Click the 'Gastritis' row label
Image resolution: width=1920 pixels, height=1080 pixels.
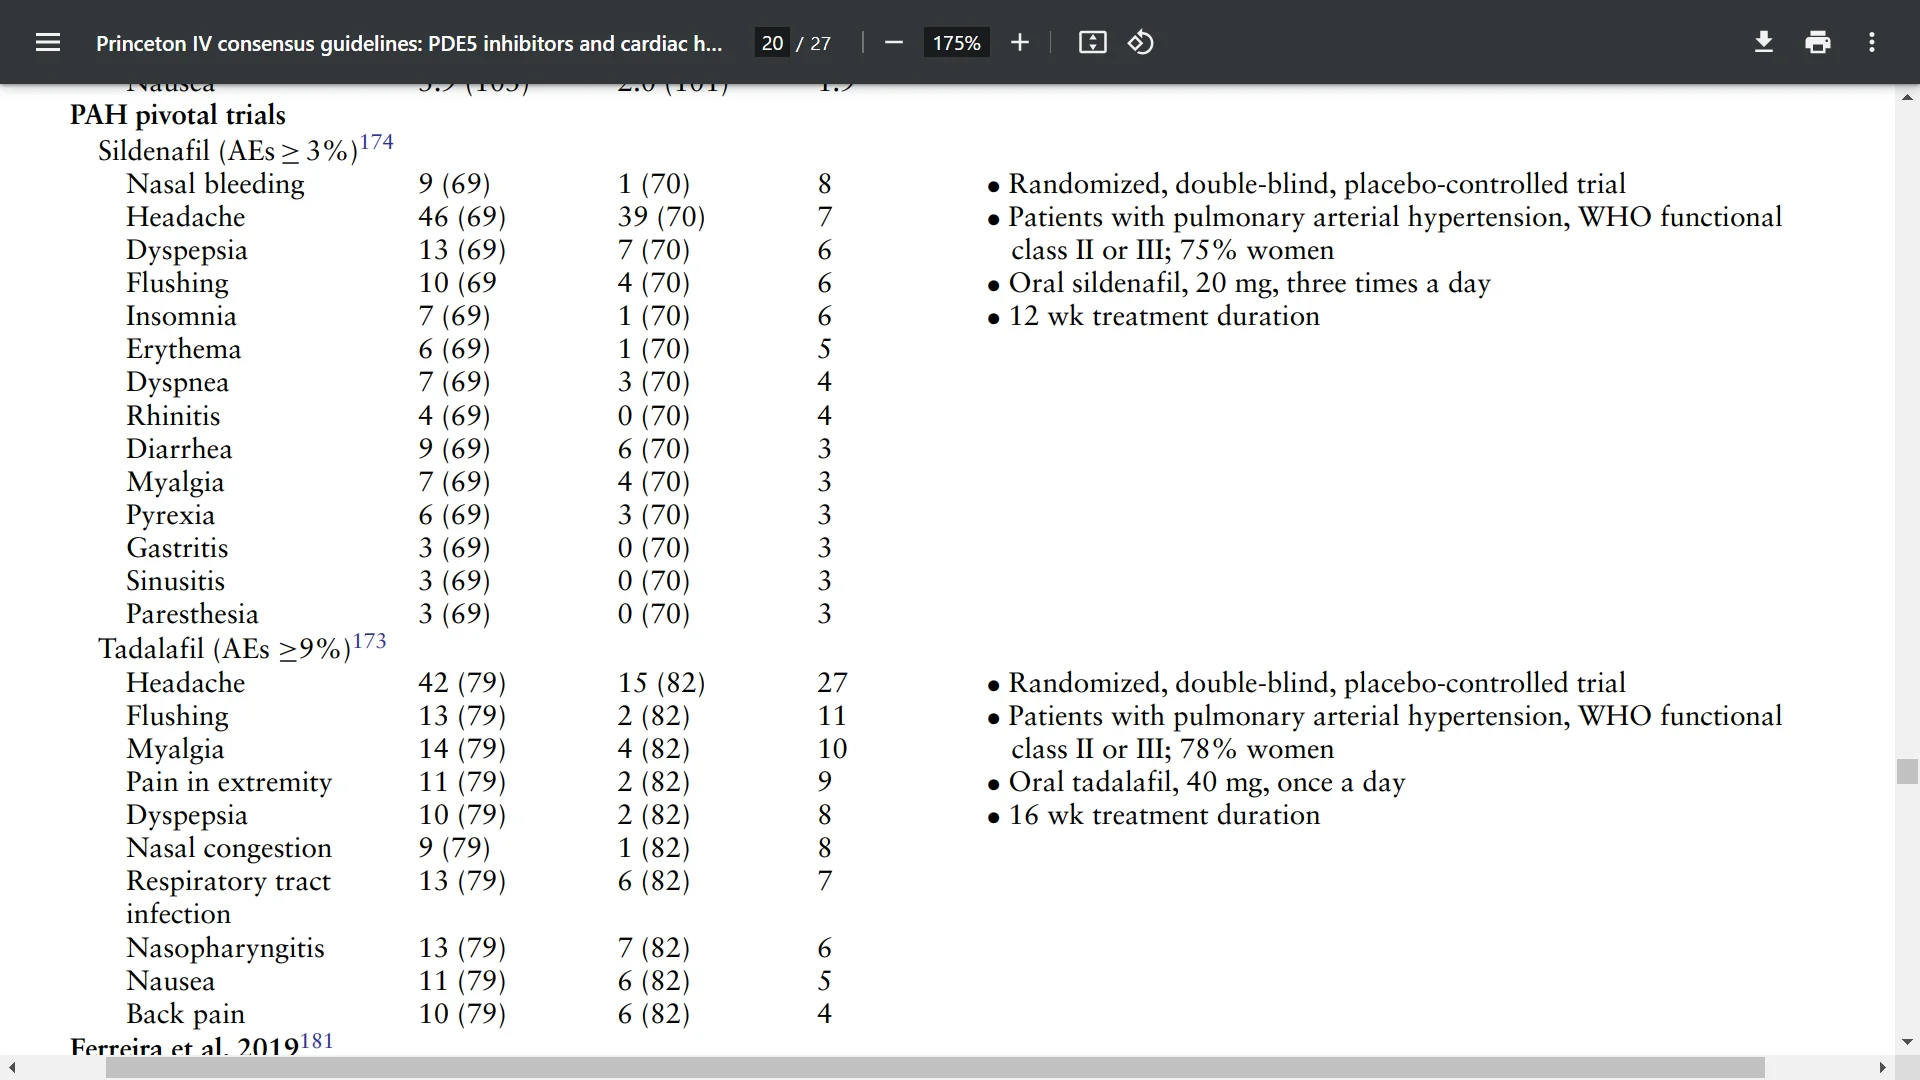[x=177, y=548]
